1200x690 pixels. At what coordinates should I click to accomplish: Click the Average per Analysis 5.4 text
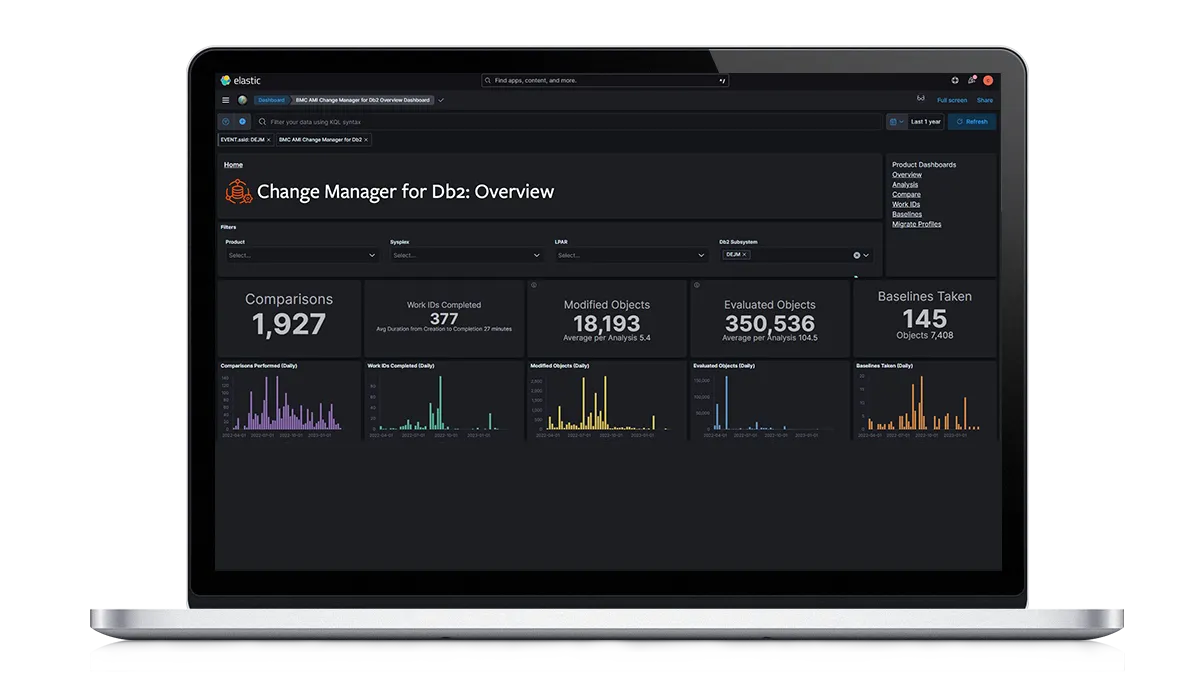click(x=607, y=338)
